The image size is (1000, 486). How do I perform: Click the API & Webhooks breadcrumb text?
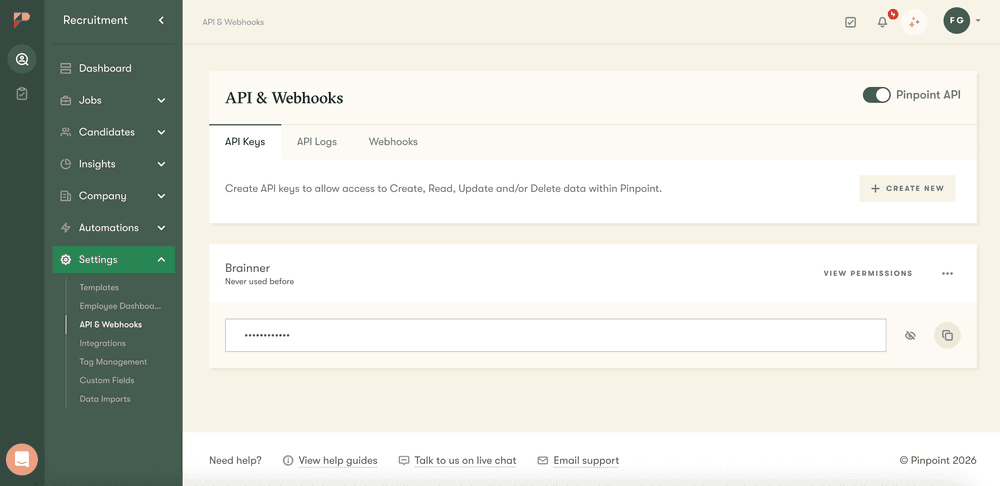point(233,22)
